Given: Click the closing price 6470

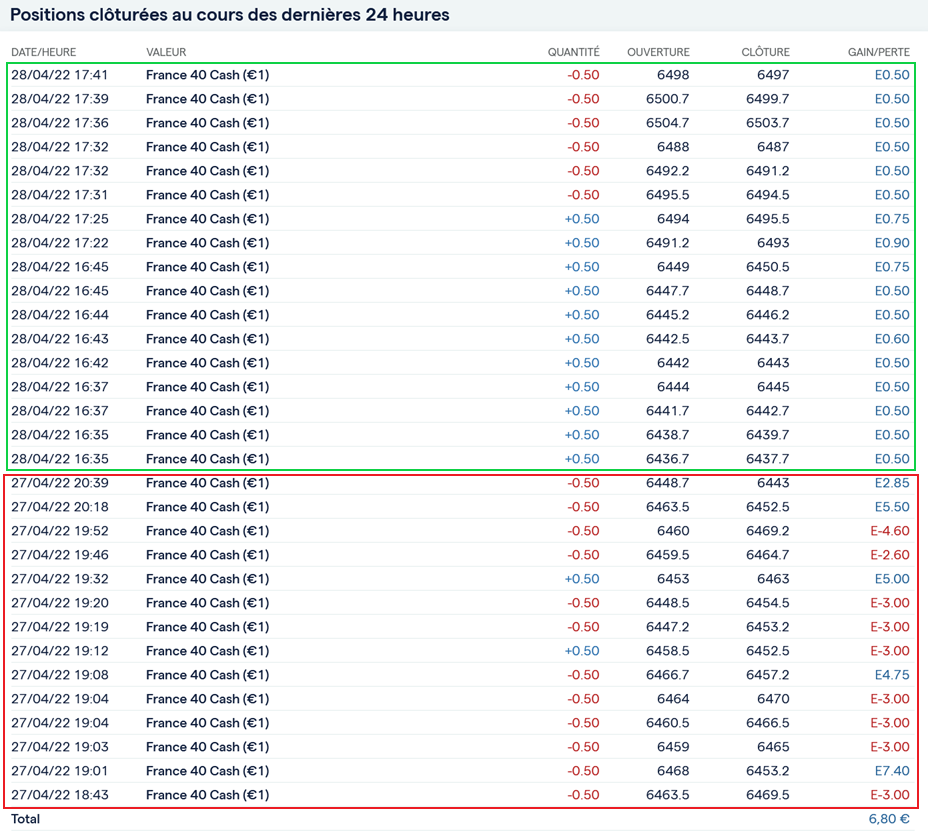Looking at the screenshot, I should 773,699.
